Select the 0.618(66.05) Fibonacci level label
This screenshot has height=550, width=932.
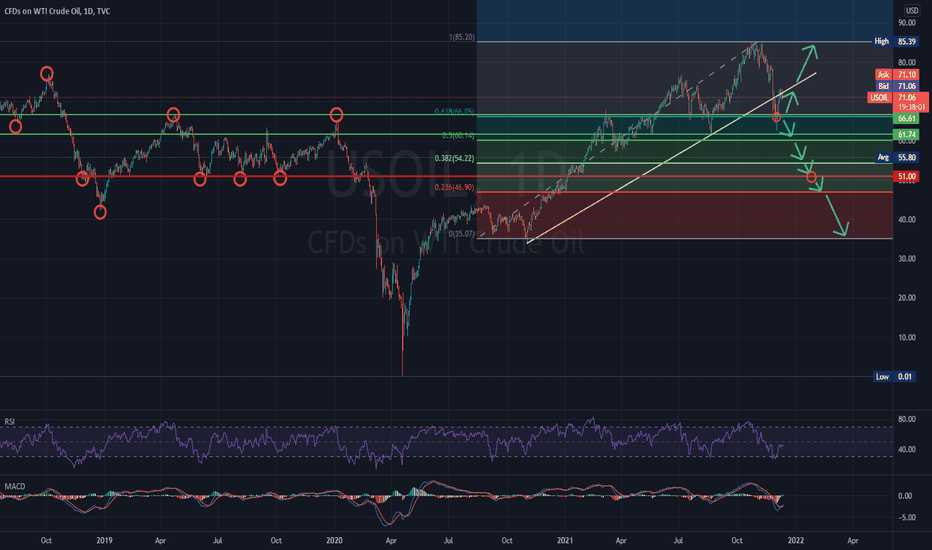[454, 111]
